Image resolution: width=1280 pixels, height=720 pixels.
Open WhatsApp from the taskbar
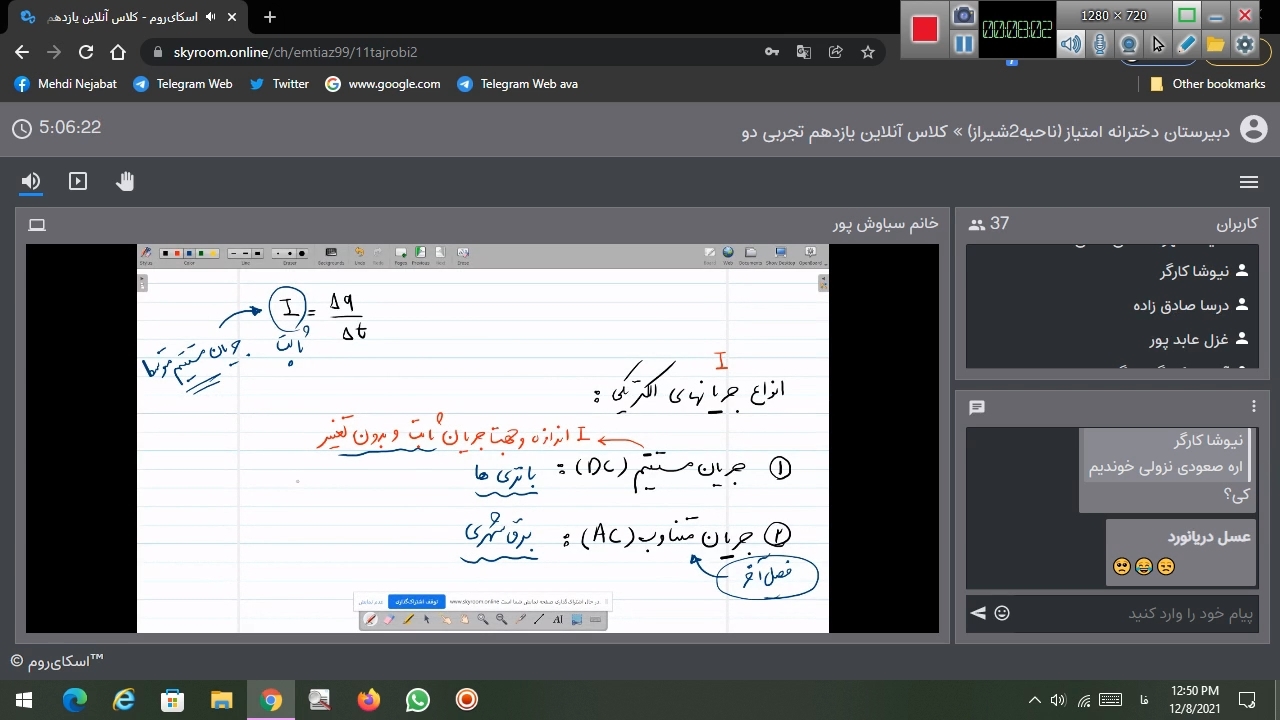[x=417, y=700]
